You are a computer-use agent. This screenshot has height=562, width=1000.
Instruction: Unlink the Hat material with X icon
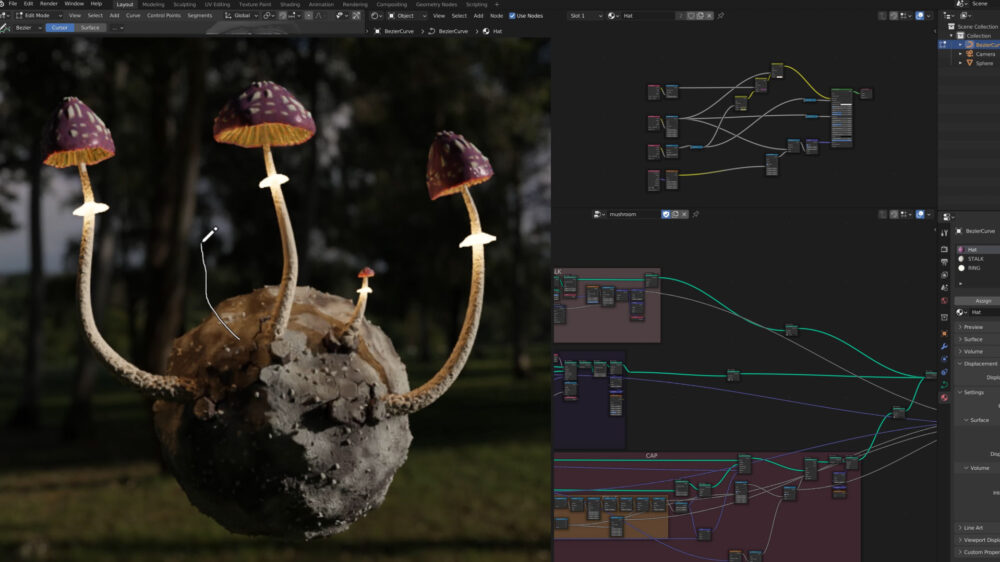pos(709,15)
